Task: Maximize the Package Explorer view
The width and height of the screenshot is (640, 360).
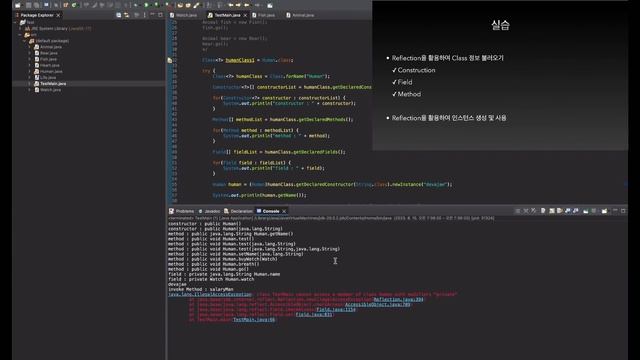Action: tap(160, 15)
